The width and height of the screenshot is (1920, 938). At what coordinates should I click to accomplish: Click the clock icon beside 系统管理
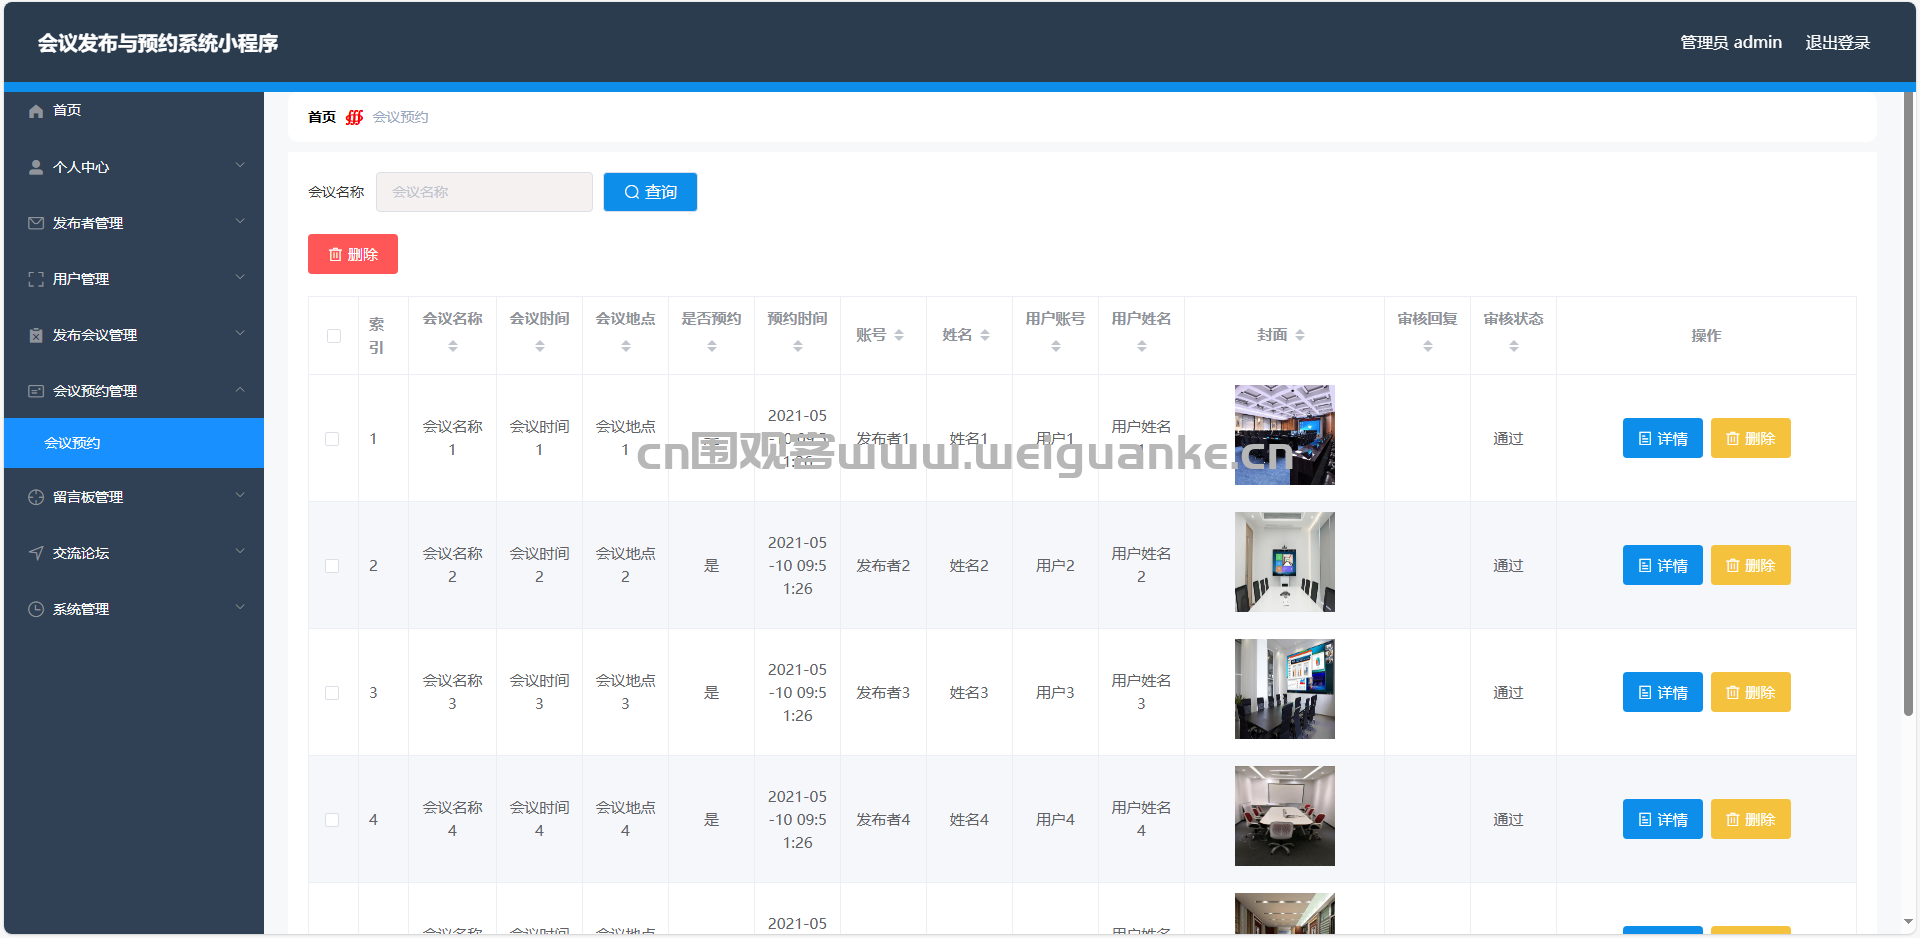(36, 609)
